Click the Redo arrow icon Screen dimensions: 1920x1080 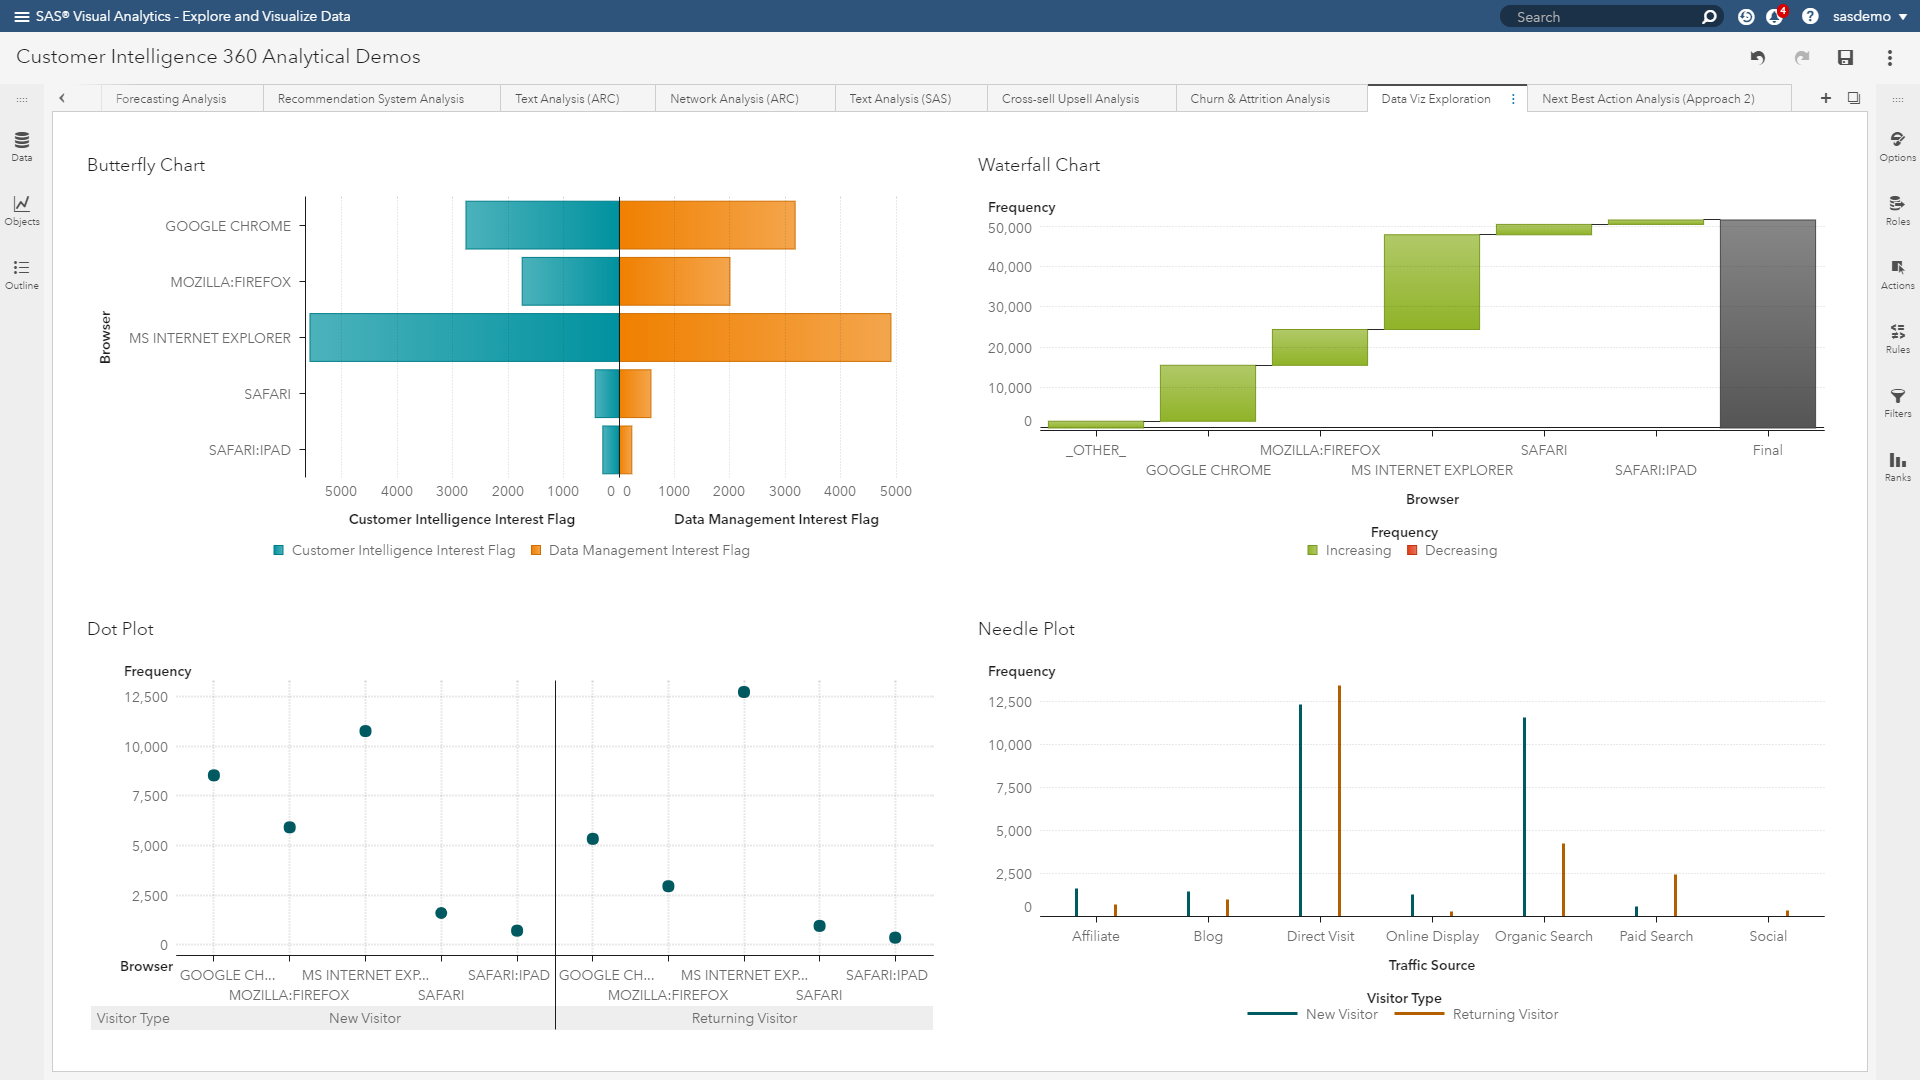1802,58
